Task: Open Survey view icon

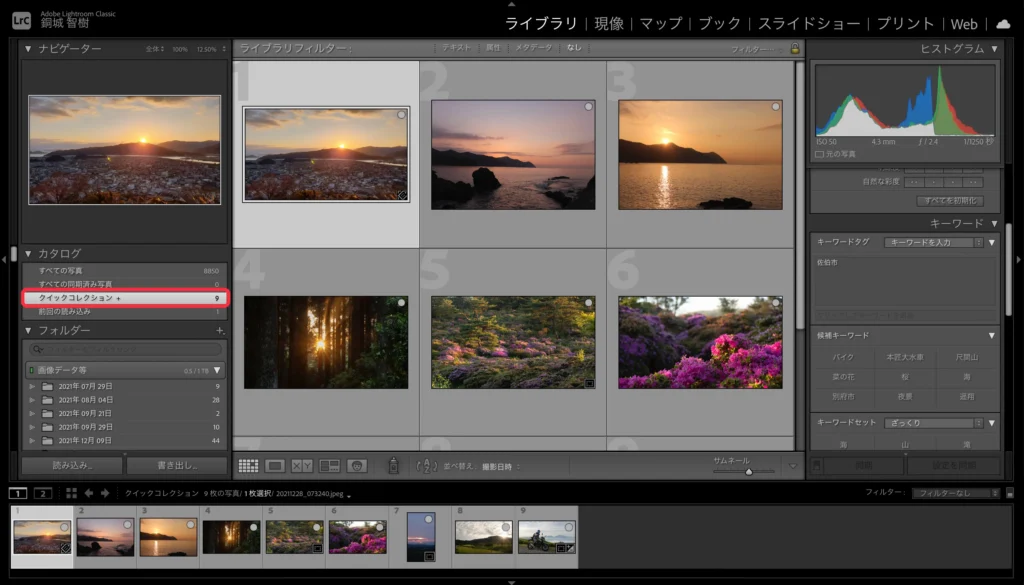Action: click(329, 466)
